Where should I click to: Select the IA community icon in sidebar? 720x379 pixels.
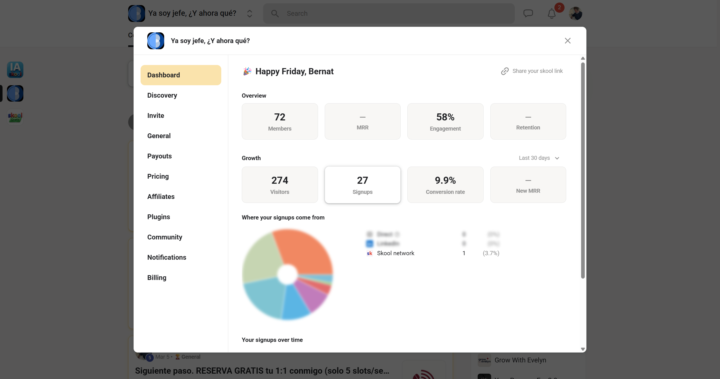(x=15, y=70)
